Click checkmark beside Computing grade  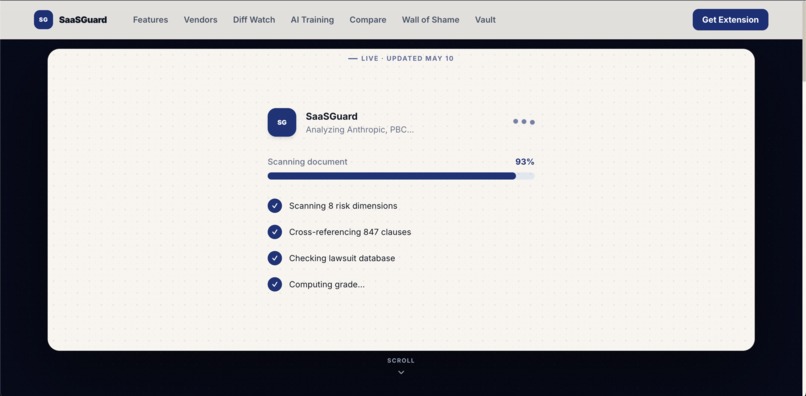[274, 284]
